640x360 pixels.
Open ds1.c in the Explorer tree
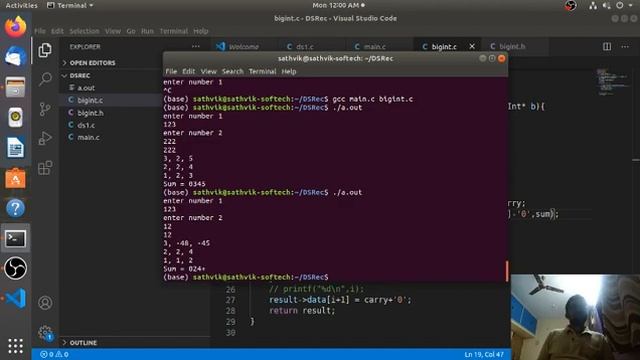click(x=86, y=125)
